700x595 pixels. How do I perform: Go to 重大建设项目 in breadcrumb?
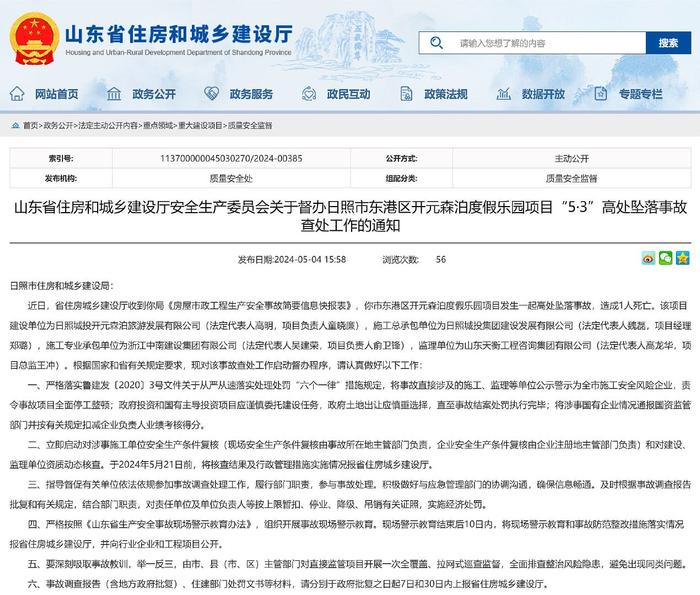200,125
